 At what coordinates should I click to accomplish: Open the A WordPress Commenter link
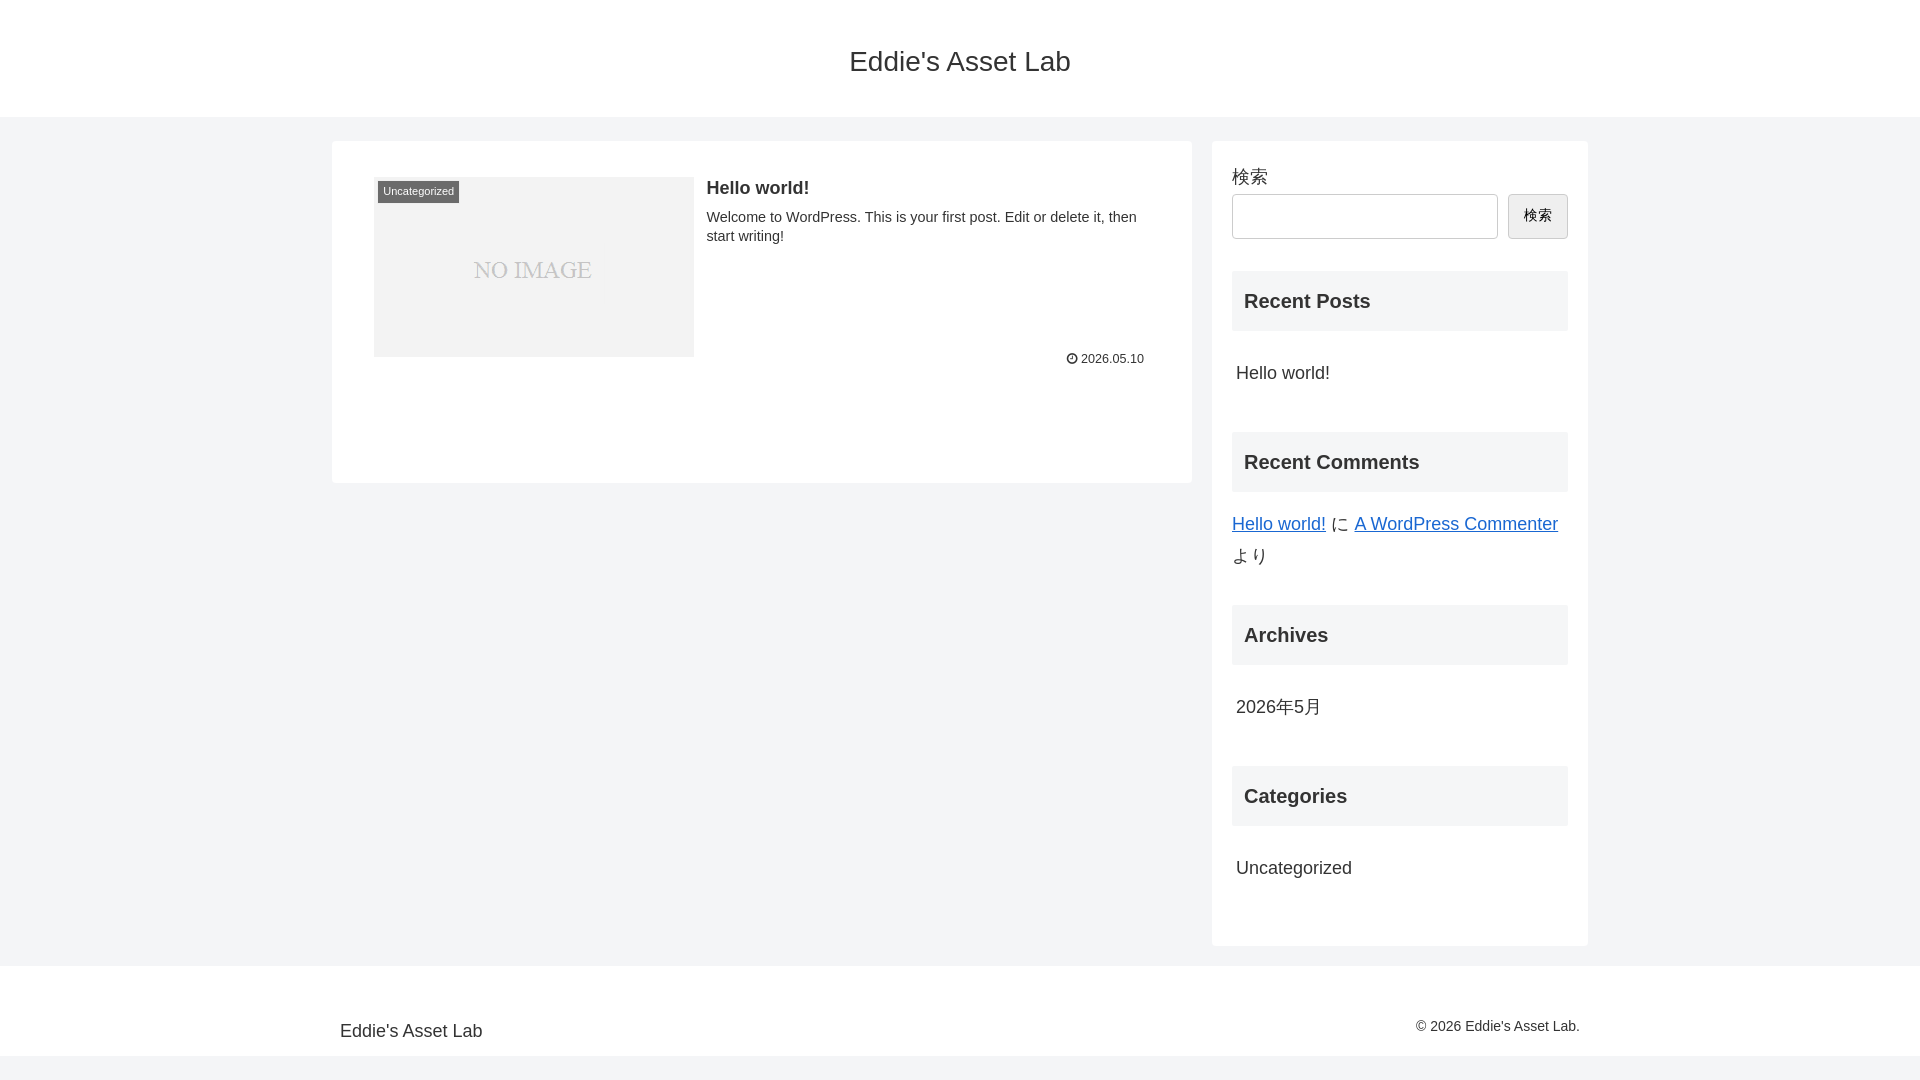coord(1456,524)
